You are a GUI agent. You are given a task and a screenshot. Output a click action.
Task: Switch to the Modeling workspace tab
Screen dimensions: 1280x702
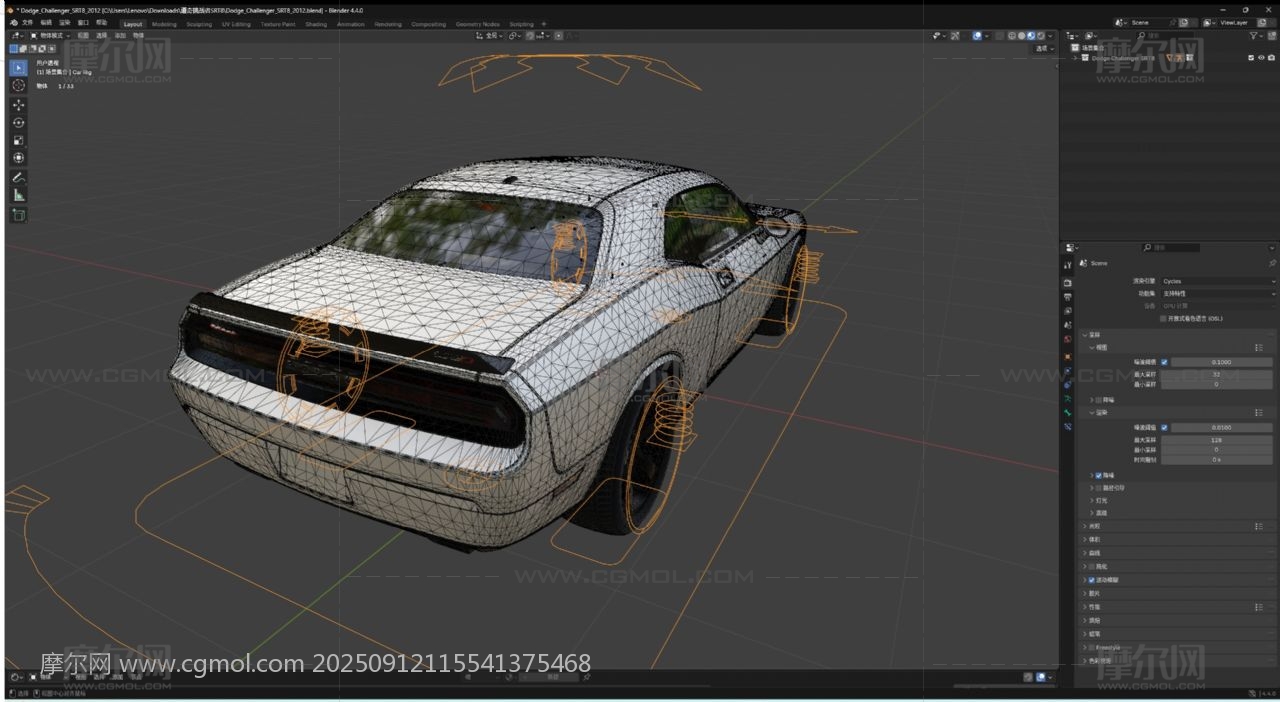(x=164, y=24)
